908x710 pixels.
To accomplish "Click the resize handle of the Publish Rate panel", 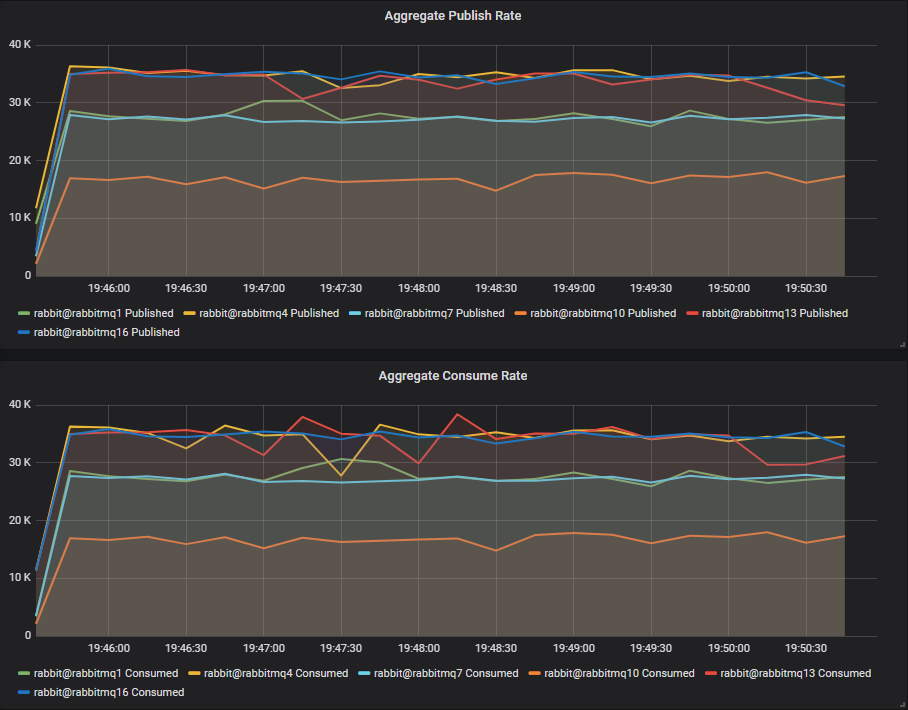I will 902,343.
